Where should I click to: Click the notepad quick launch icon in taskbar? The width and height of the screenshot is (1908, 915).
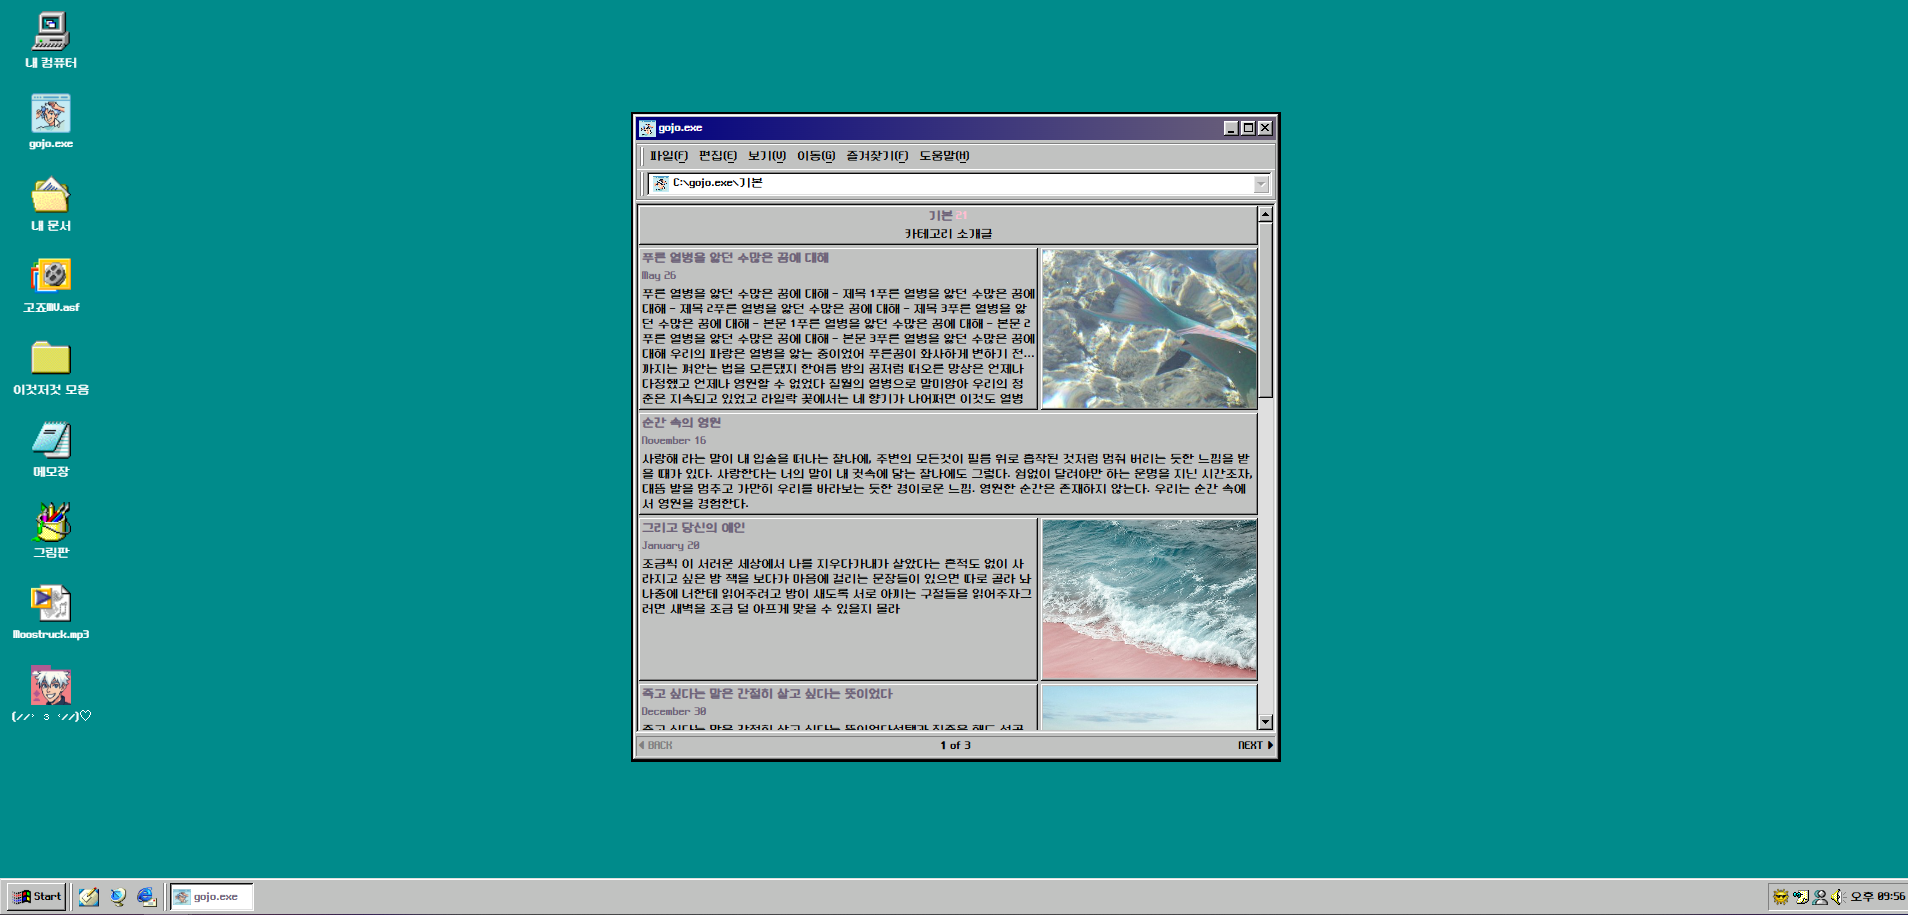point(89,897)
